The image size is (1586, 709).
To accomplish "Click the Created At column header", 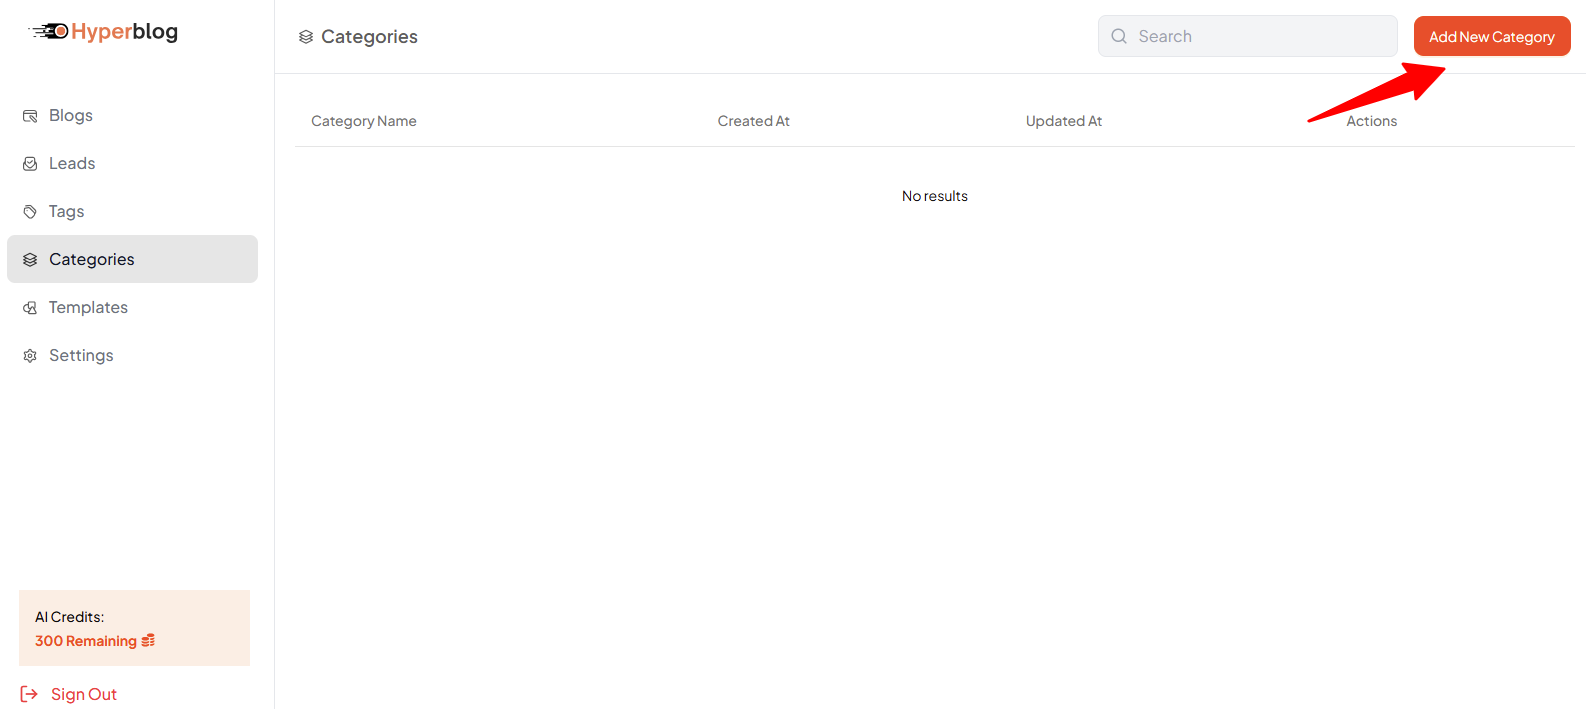I will [x=754, y=121].
